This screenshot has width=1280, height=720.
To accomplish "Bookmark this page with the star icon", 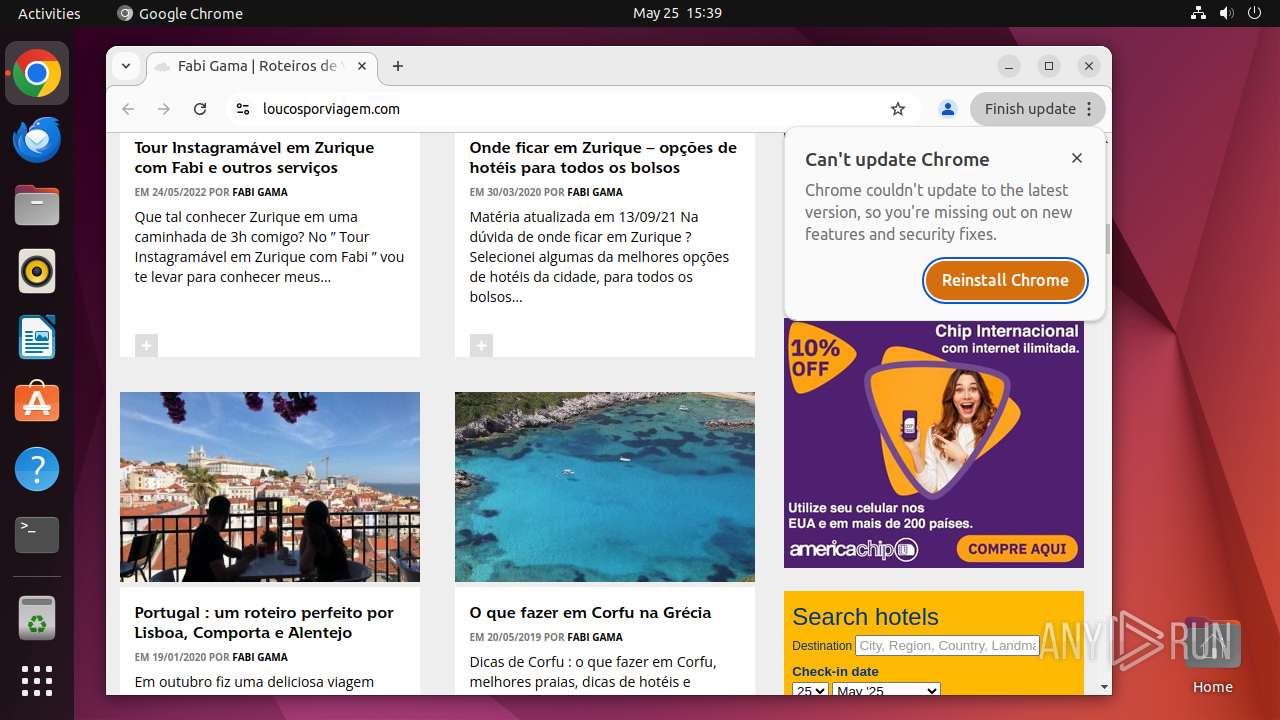I will (898, 109).
